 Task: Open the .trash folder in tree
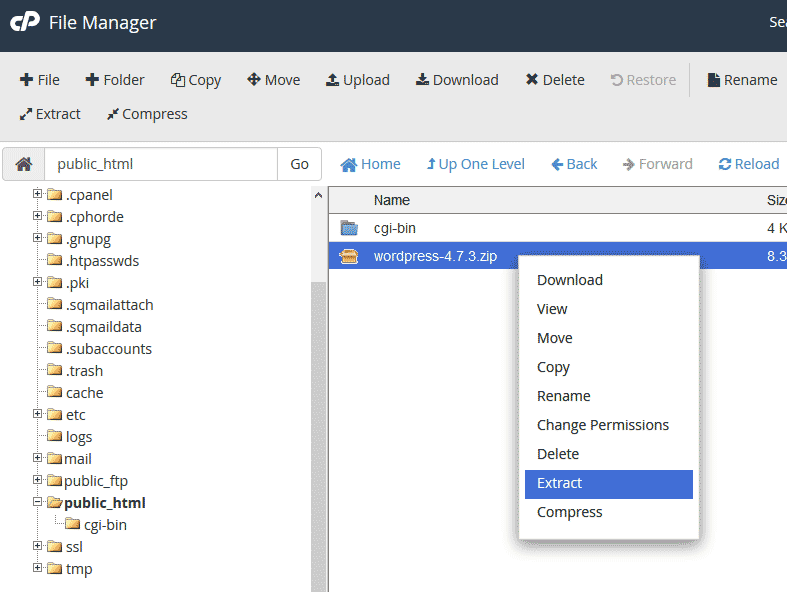point(84,371)
